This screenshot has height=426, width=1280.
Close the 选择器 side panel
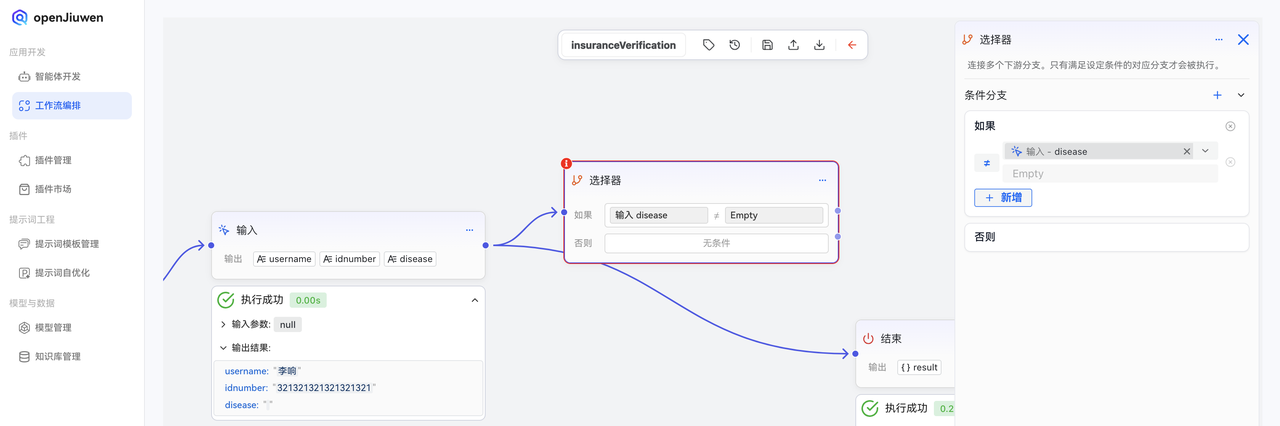[1243, 40]
